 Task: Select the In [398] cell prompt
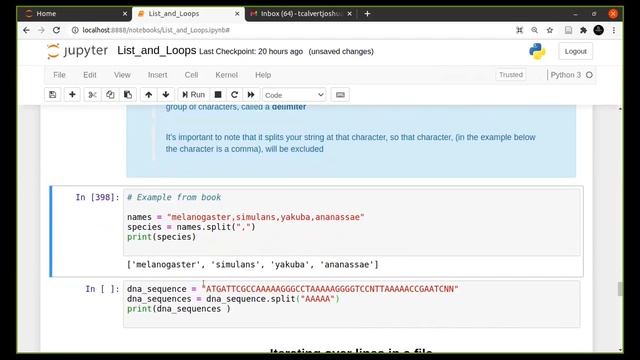(x=97, y=197)
